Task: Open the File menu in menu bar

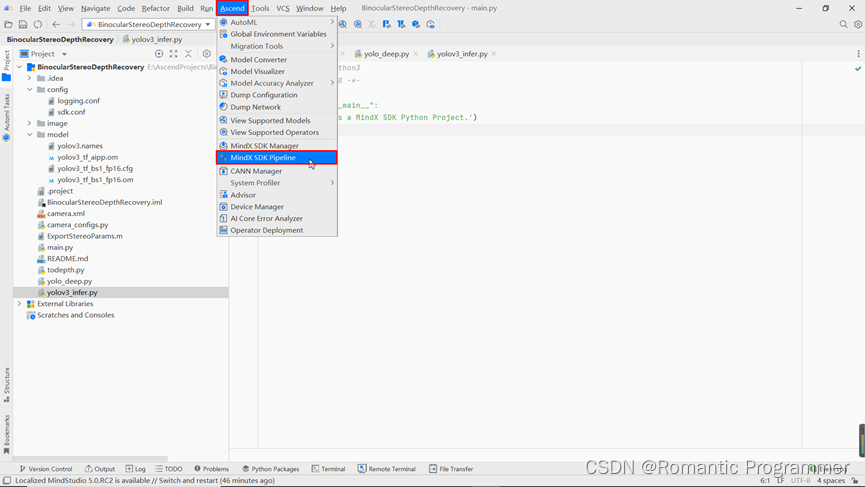Action: [x=25, y=8]
